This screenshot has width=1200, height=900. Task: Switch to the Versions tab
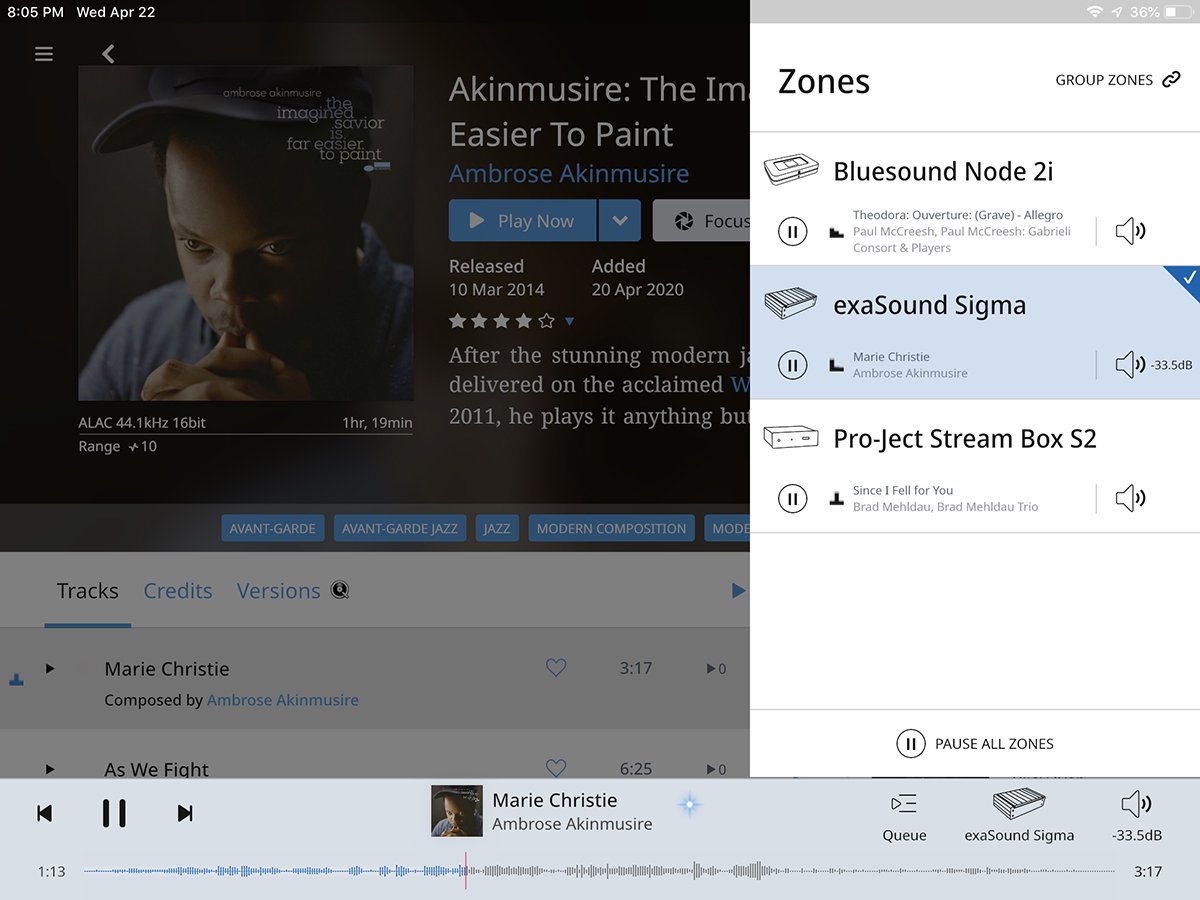click(x=279, y=591)
